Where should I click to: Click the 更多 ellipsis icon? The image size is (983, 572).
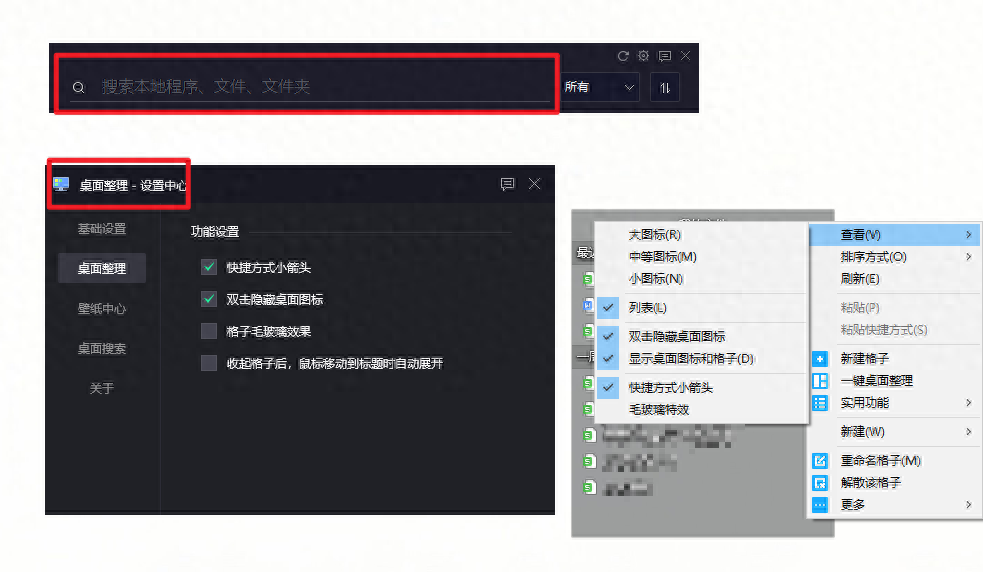tap(820, 505)
